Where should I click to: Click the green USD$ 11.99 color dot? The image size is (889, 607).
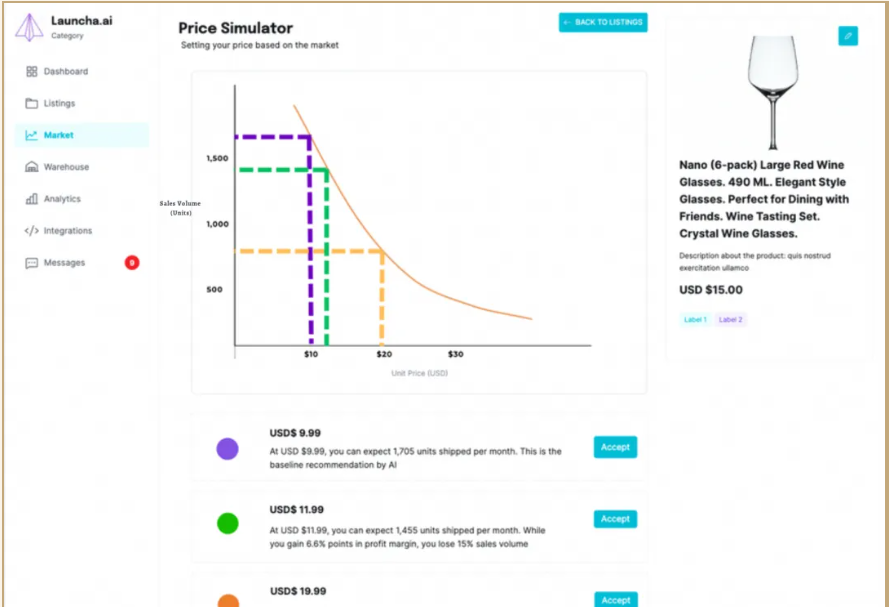point(228,522)
